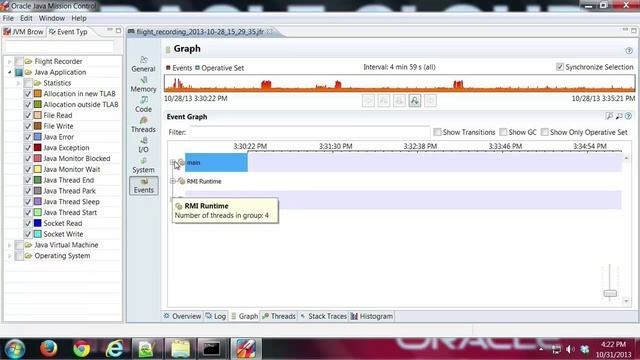Open the System tab group
640x360 pixels.
(143, 165)
